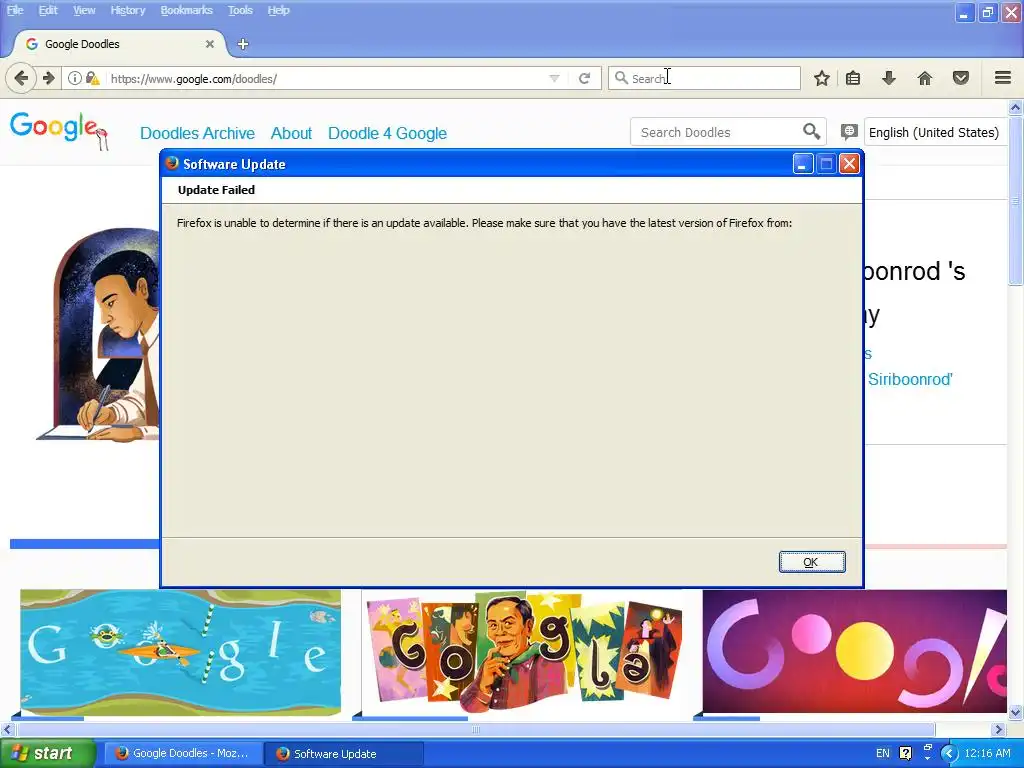Click the EN language indicator in taskbar
Viewport: 1024px width, 768px height.
[x=882, y=753]
